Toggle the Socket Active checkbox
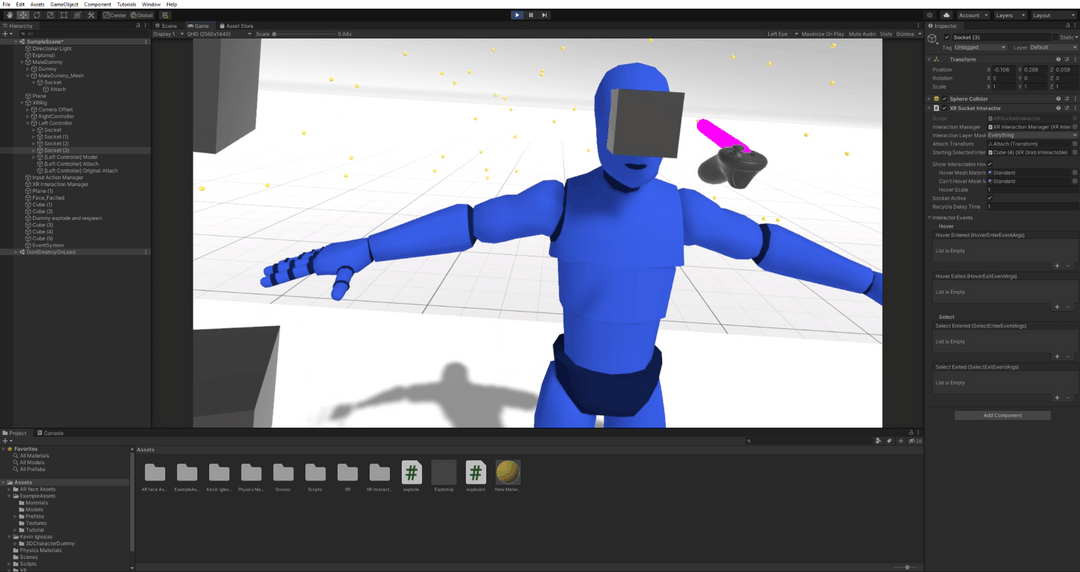Screen dimensions: 1080x572 (990, 198)
